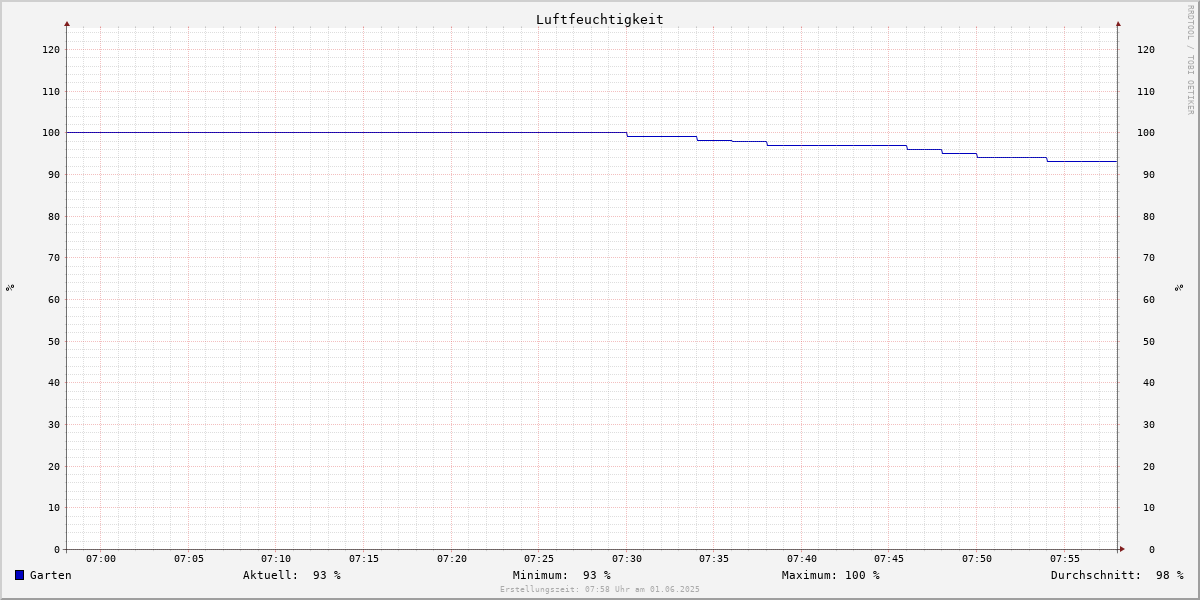
Task: Click the 07:35 time axis label
Action: [714, 559]
